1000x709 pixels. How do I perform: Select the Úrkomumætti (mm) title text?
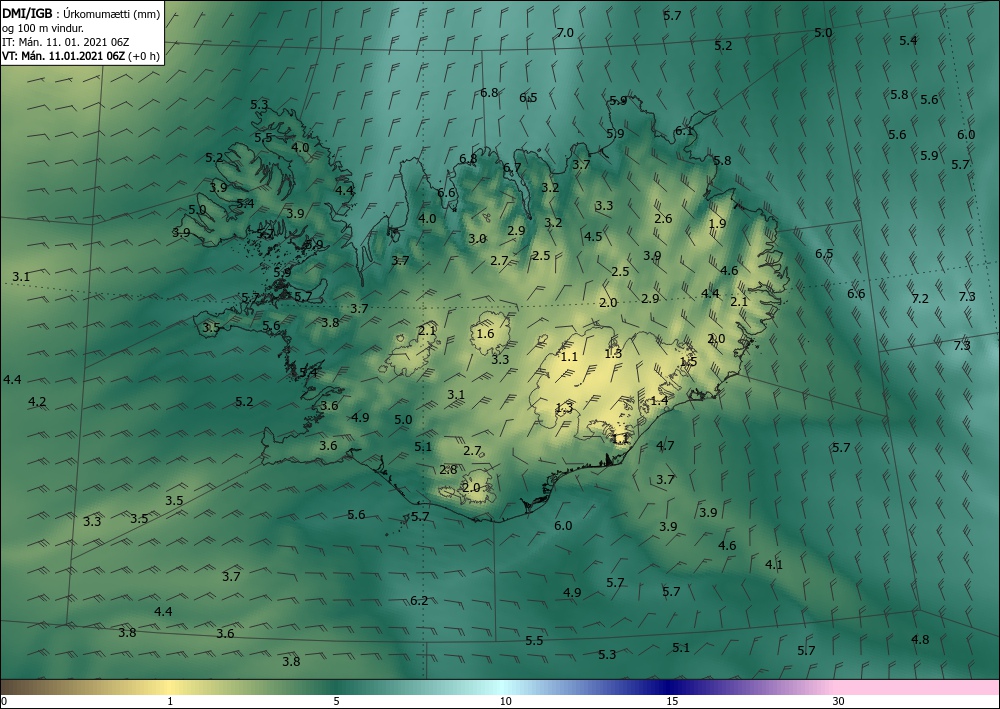point(112,14)
